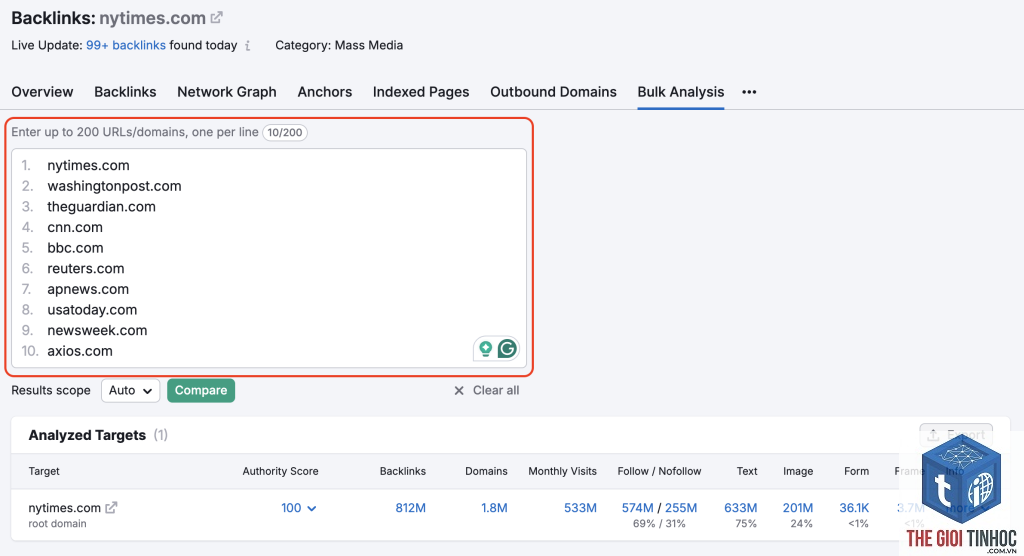Open the Indexed Pages tab

point(421,92)
